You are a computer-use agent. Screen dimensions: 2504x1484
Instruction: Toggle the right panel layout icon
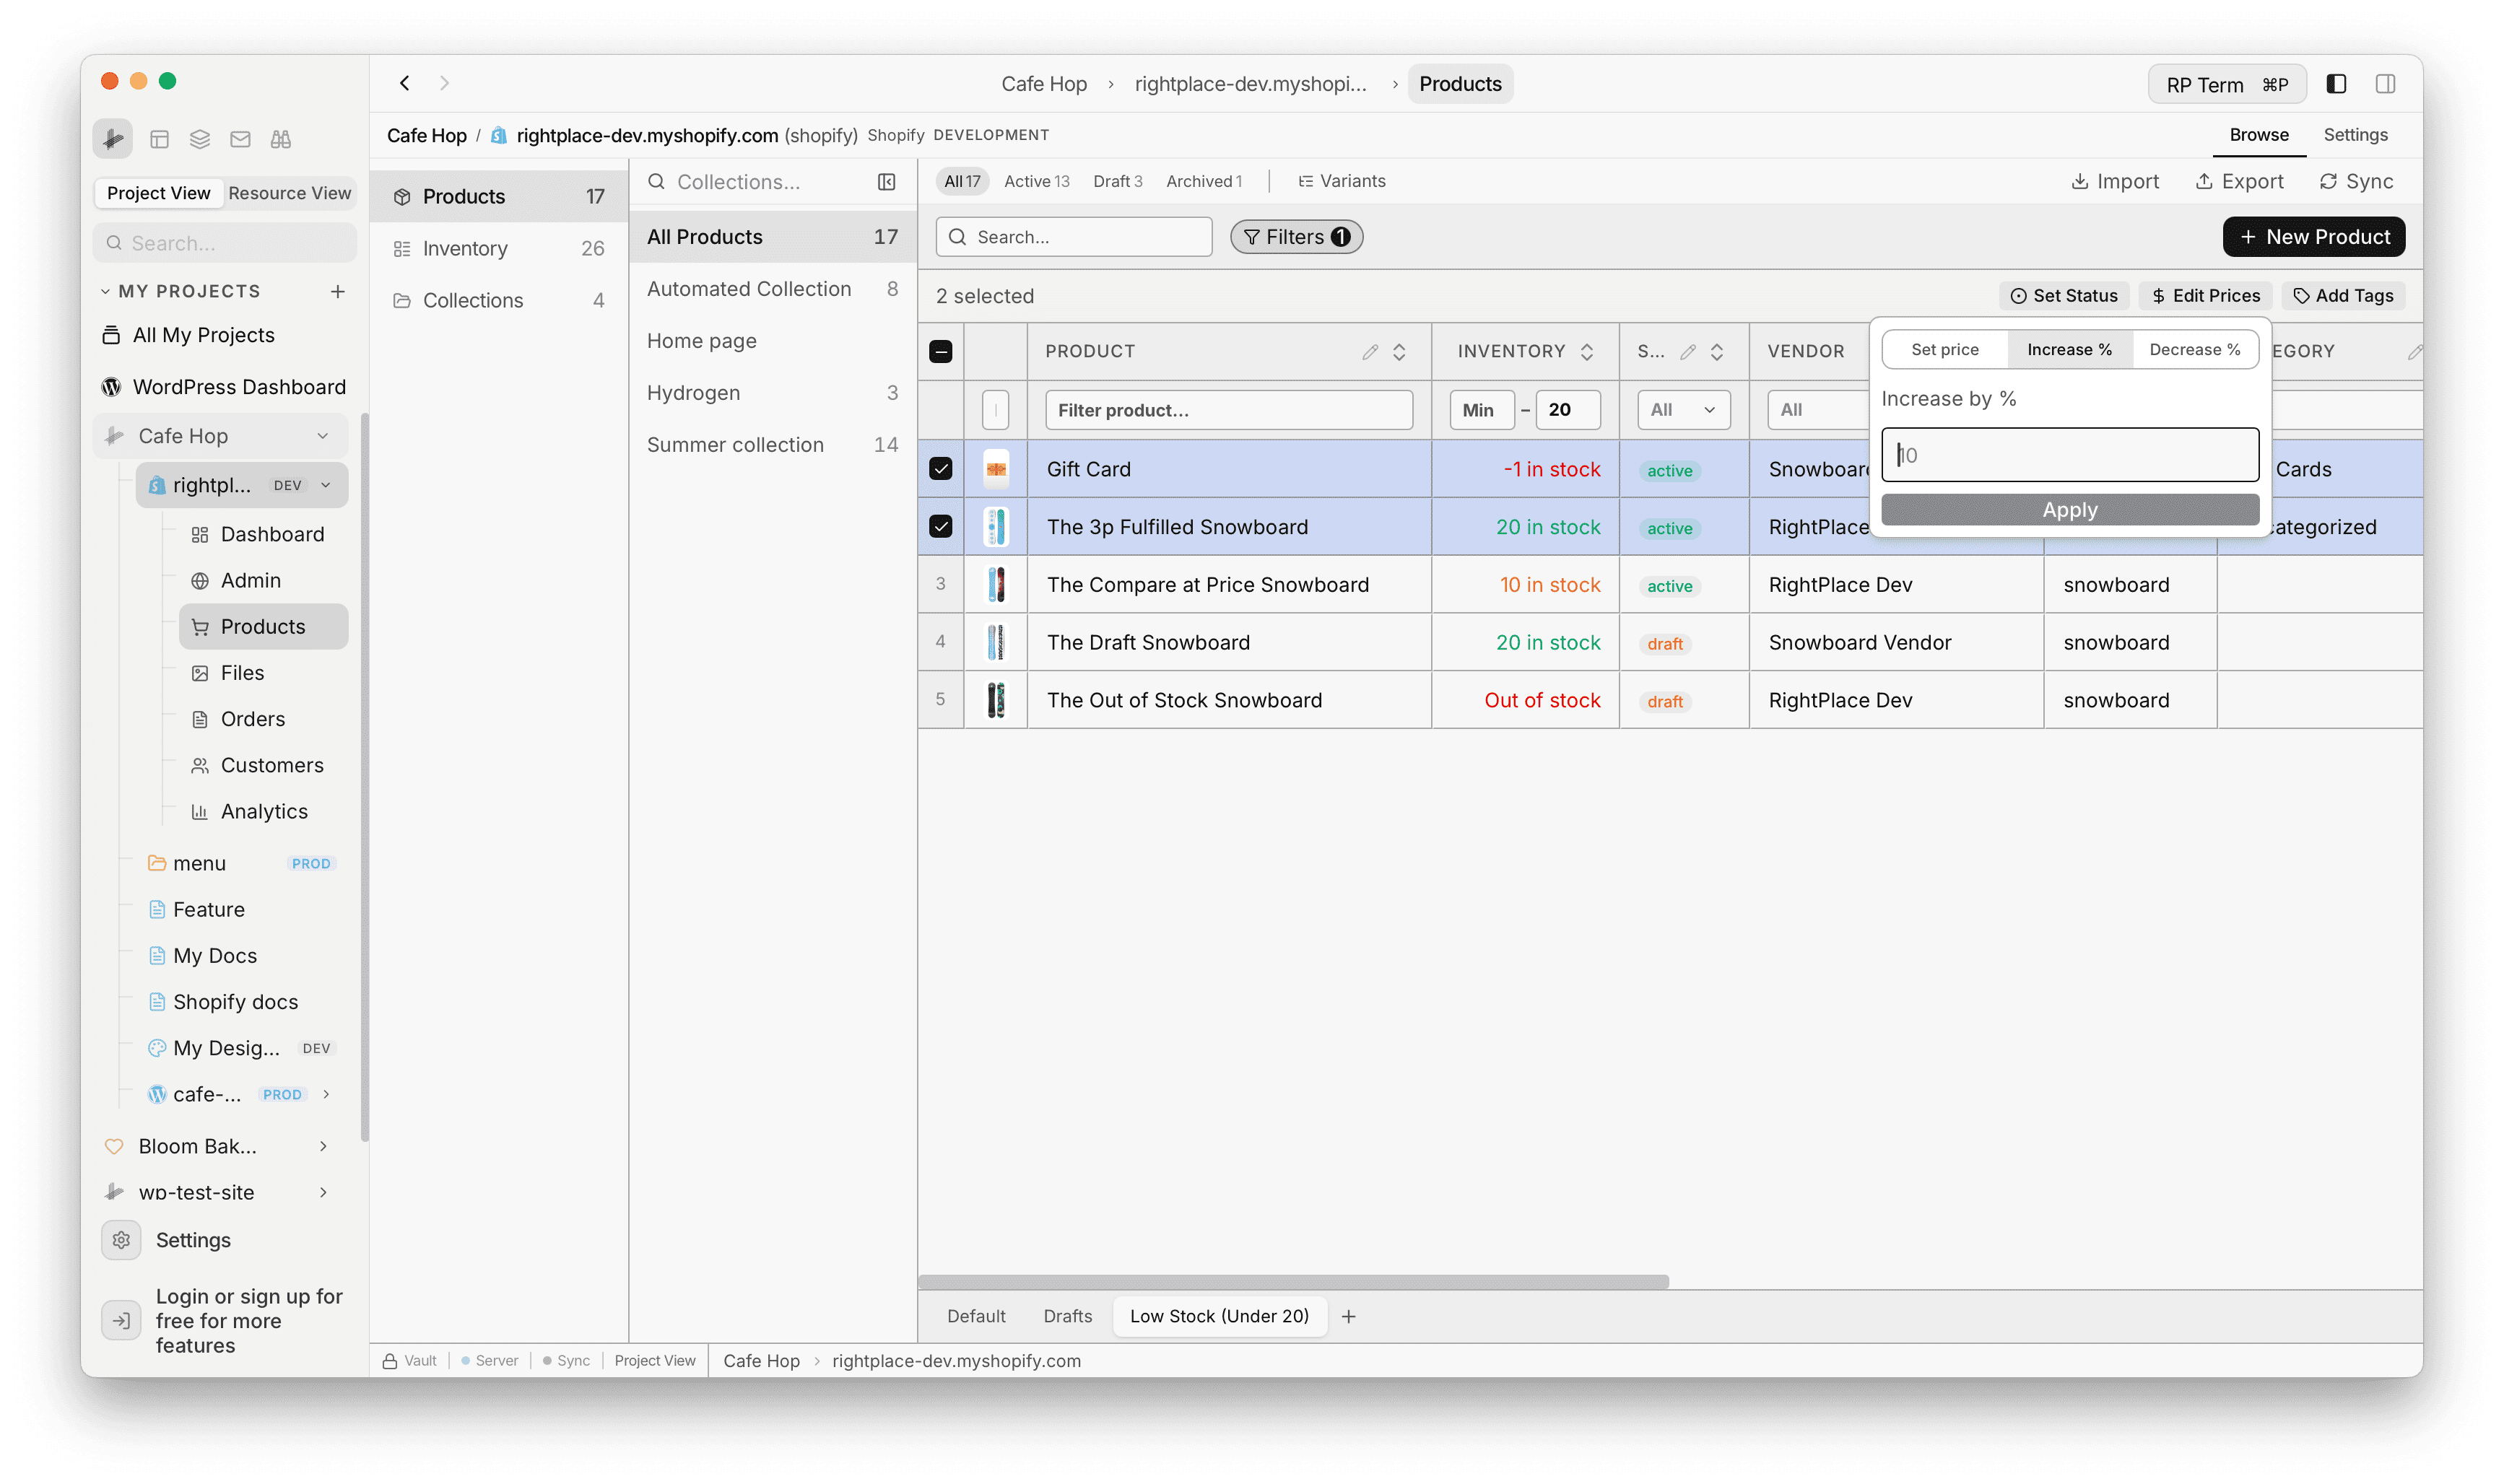pyautogui.click(x=2385, y=84)
